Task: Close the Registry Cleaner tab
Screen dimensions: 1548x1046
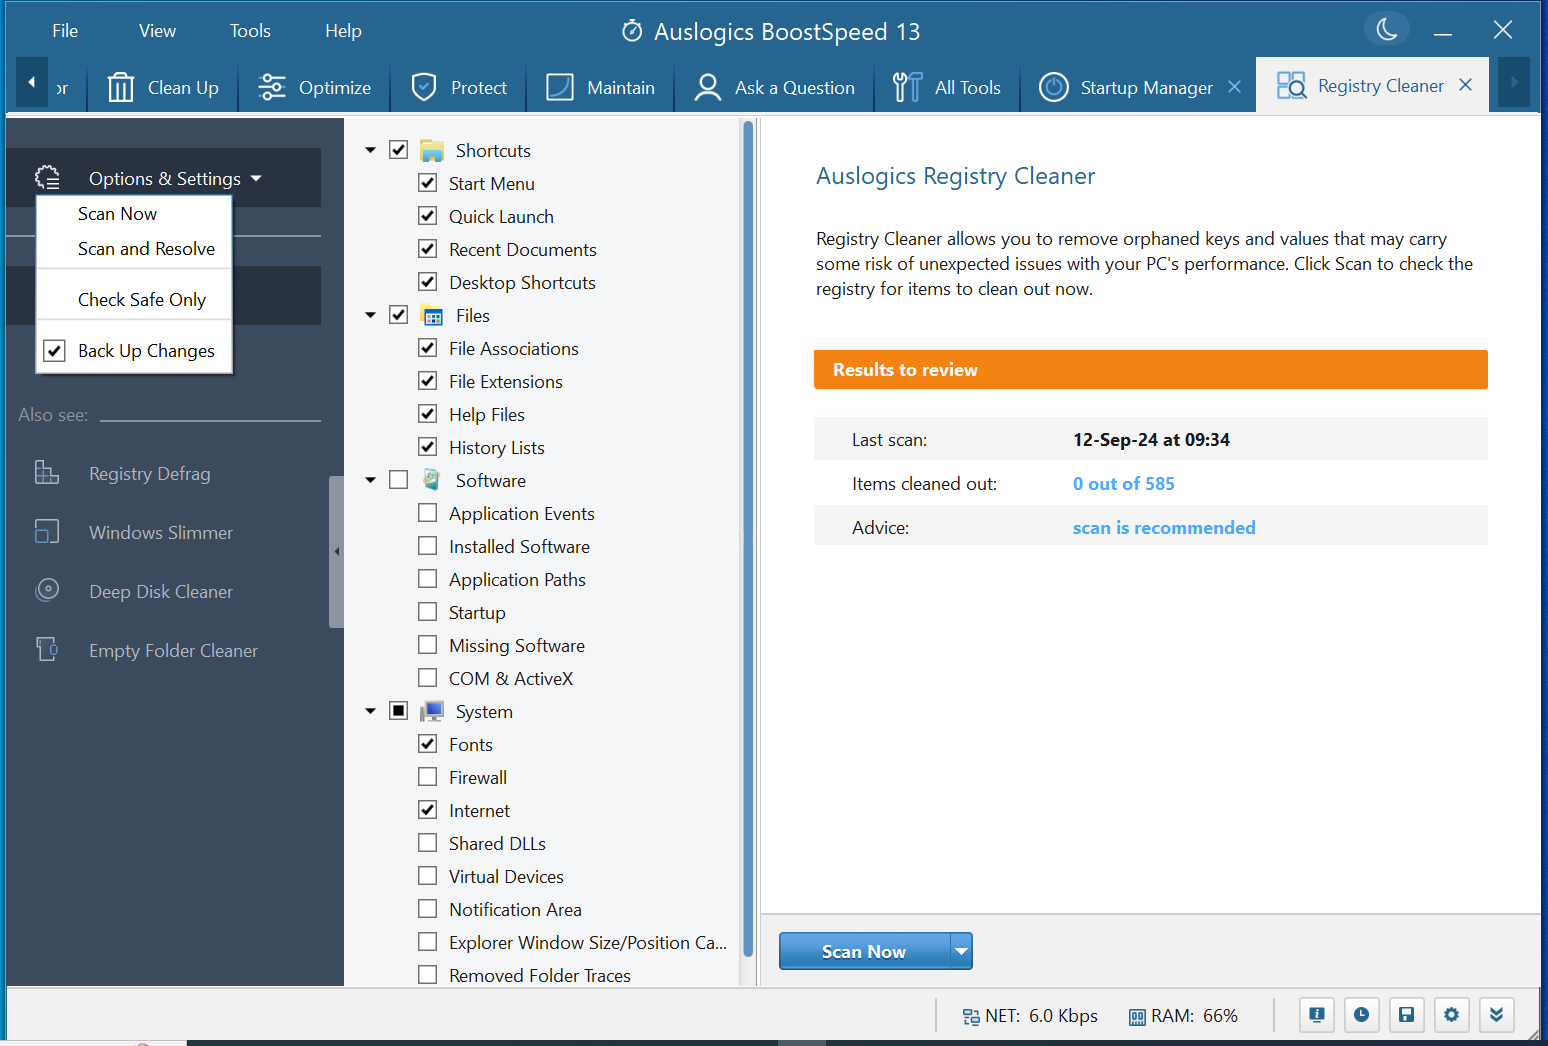Action: tap(1466, 85)
